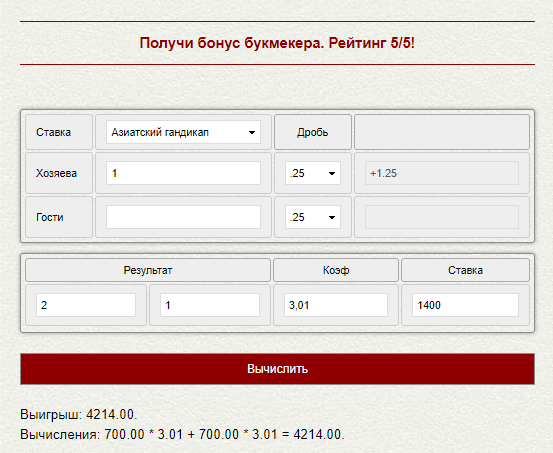This screenshot has height=453, width=553.
Task: Click the Хозяева handicap input field
Action: [x=183, y=173]
